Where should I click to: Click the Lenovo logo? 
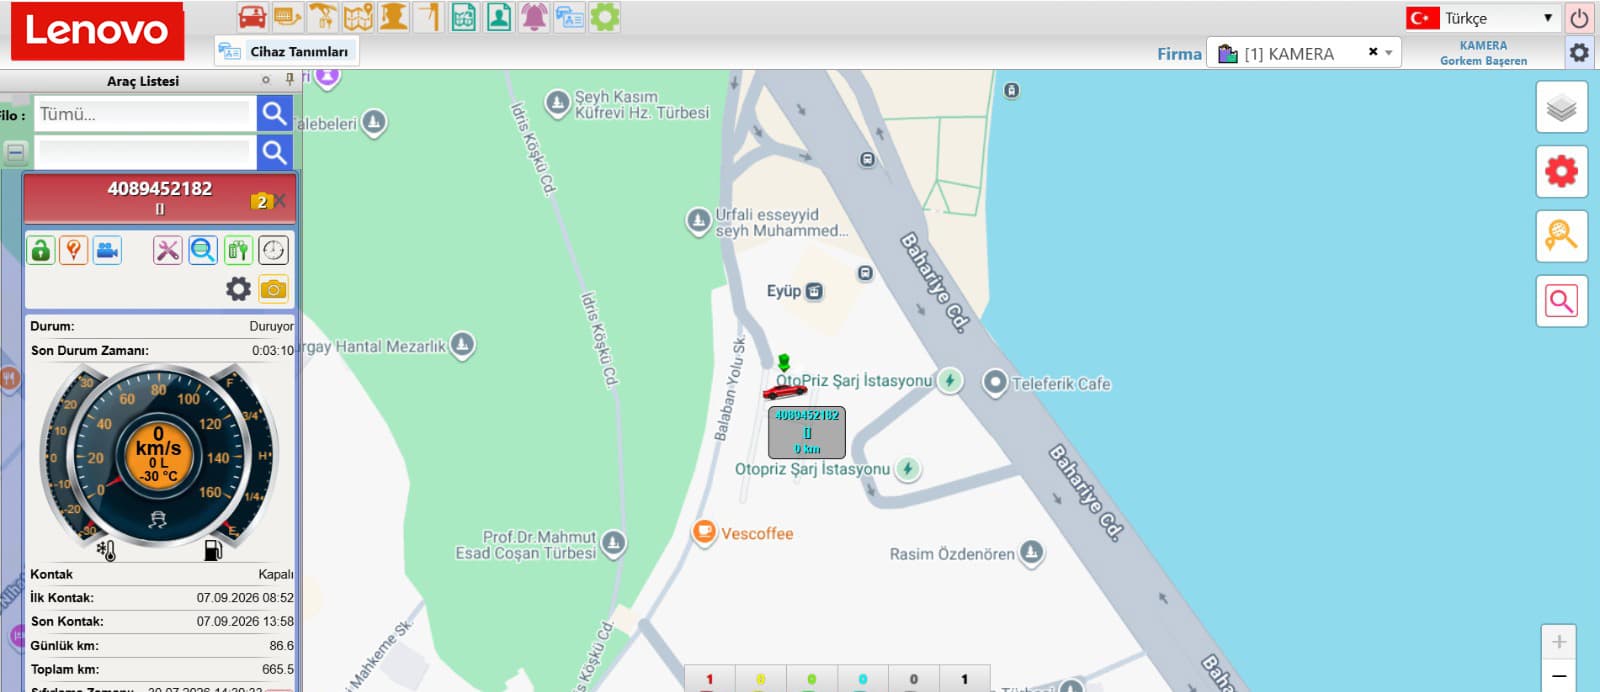[x=97, y=30]
